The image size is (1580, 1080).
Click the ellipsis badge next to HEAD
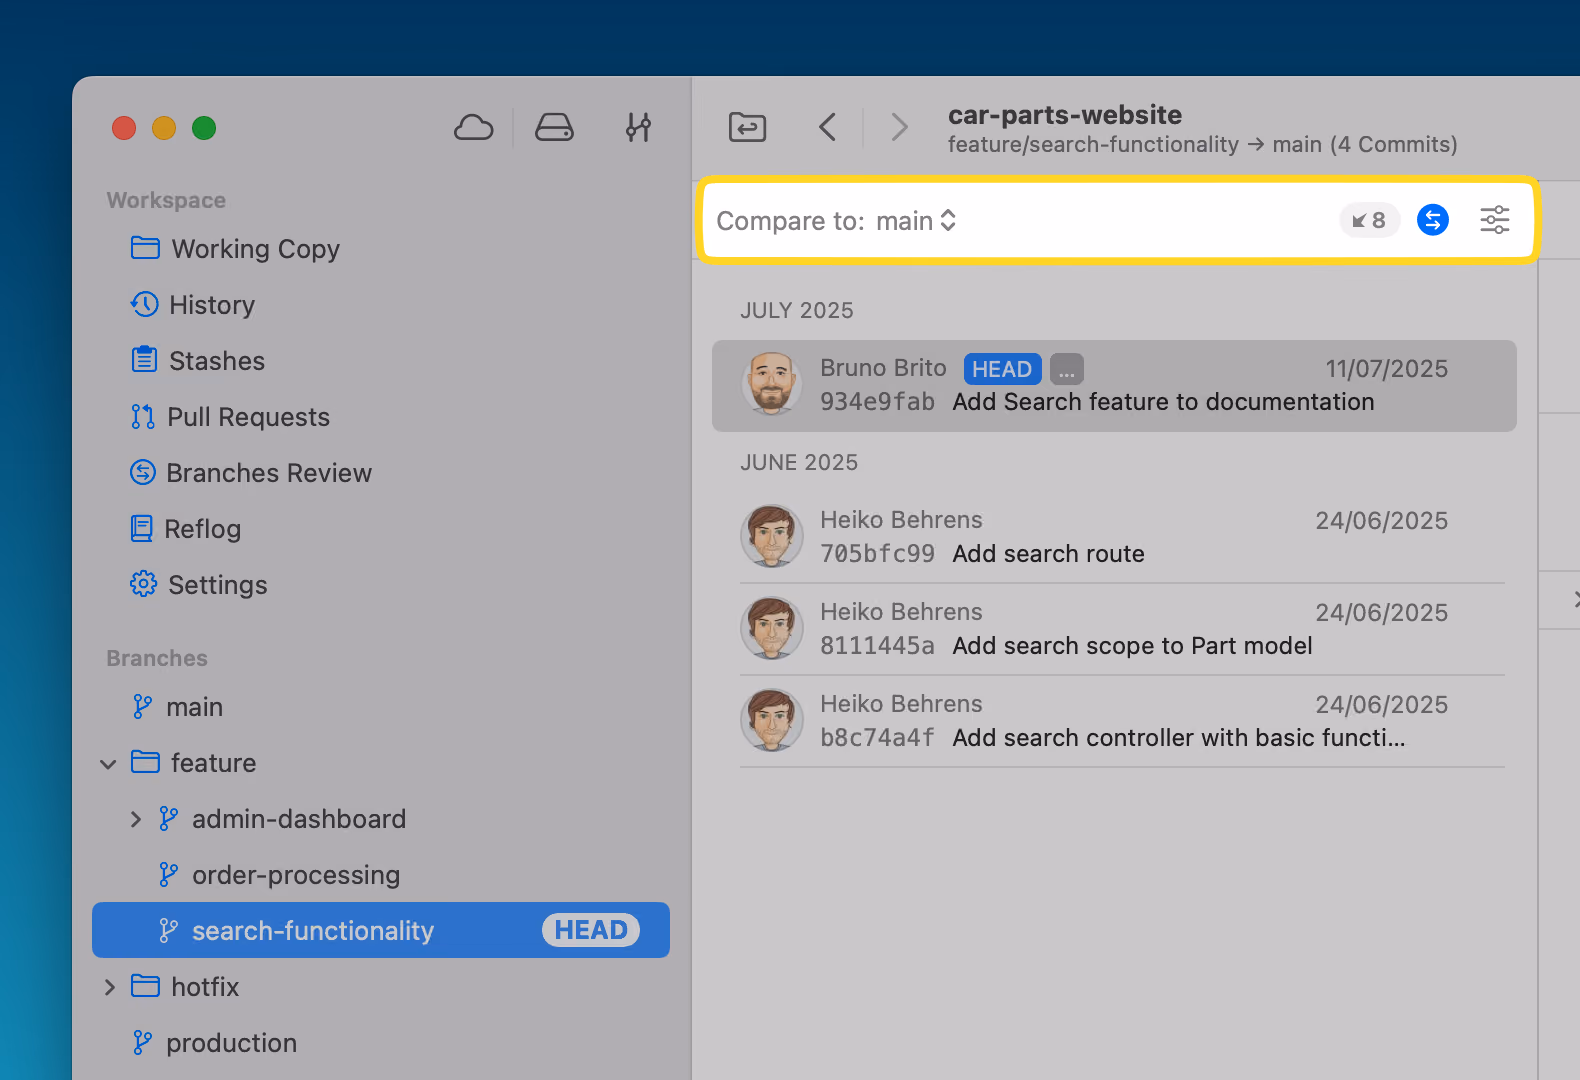coord(1067,369)
